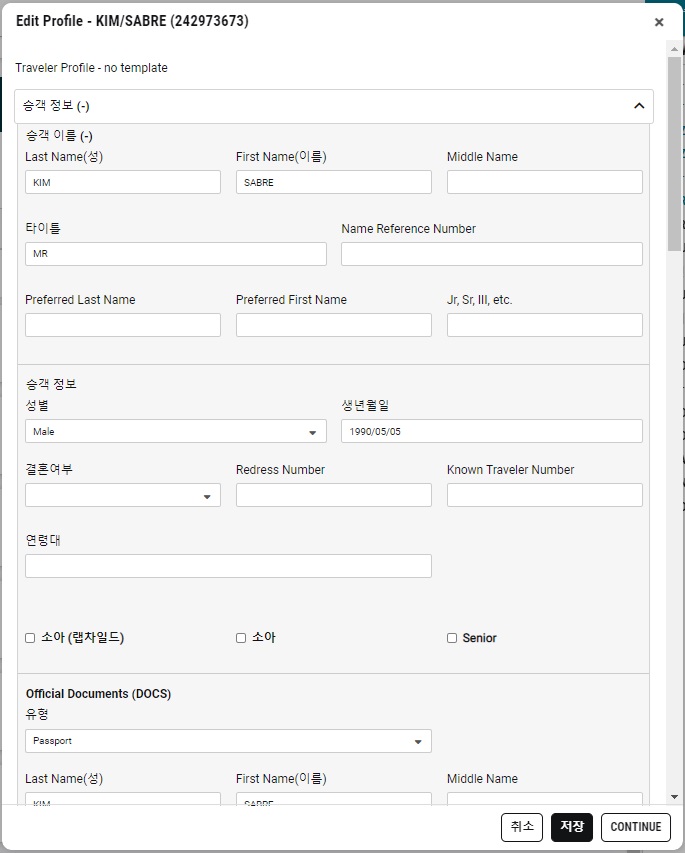
Task: Click the Preferred First Name field
Action: [x=334, y=325]
